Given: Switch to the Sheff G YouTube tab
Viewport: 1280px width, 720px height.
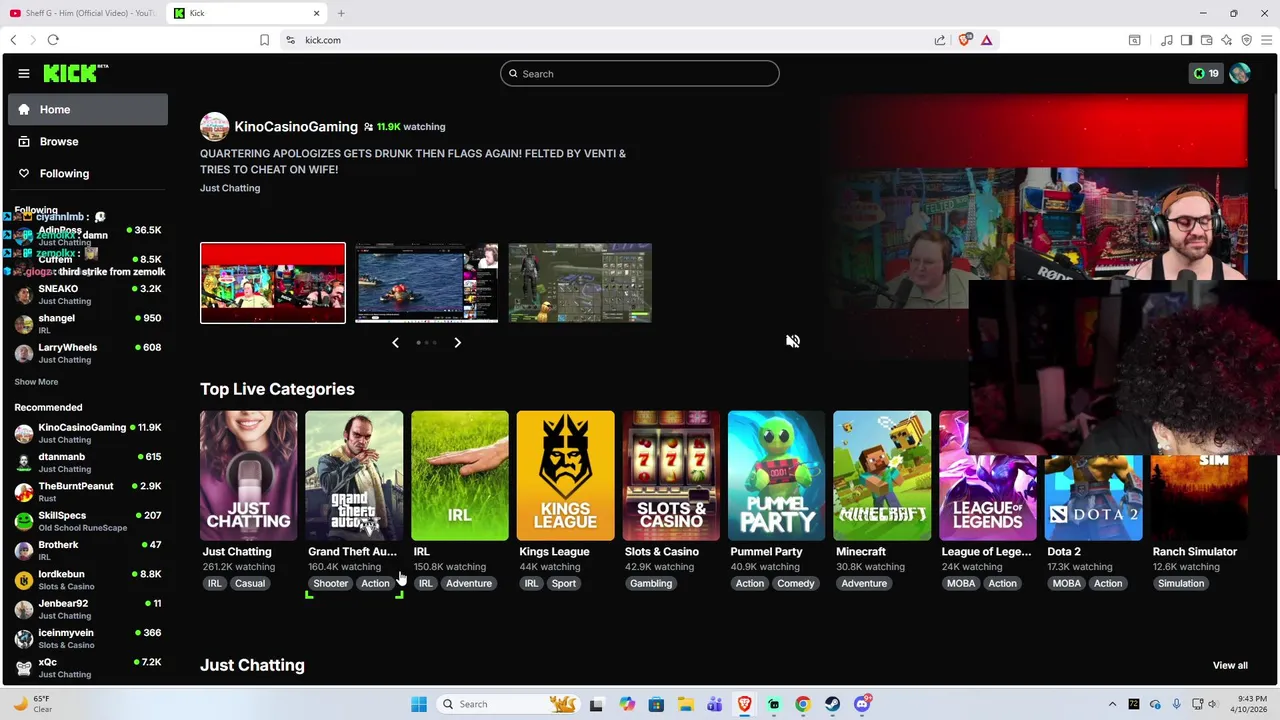Looking at the screenshot, I should click(x=82, y=13).
